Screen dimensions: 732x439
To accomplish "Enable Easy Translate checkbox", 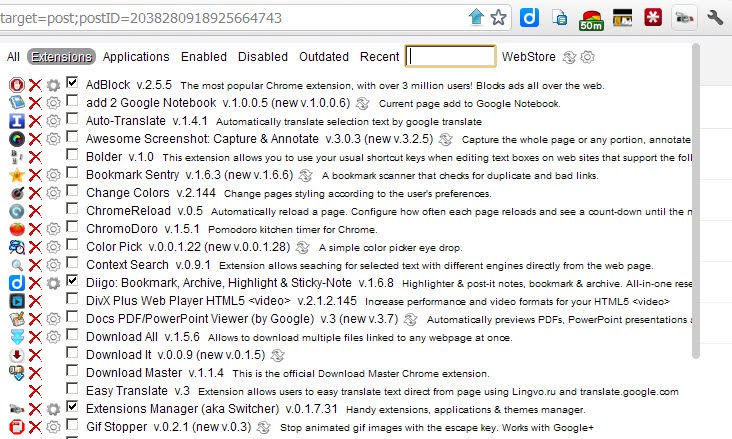I will [x=72, y=388].
